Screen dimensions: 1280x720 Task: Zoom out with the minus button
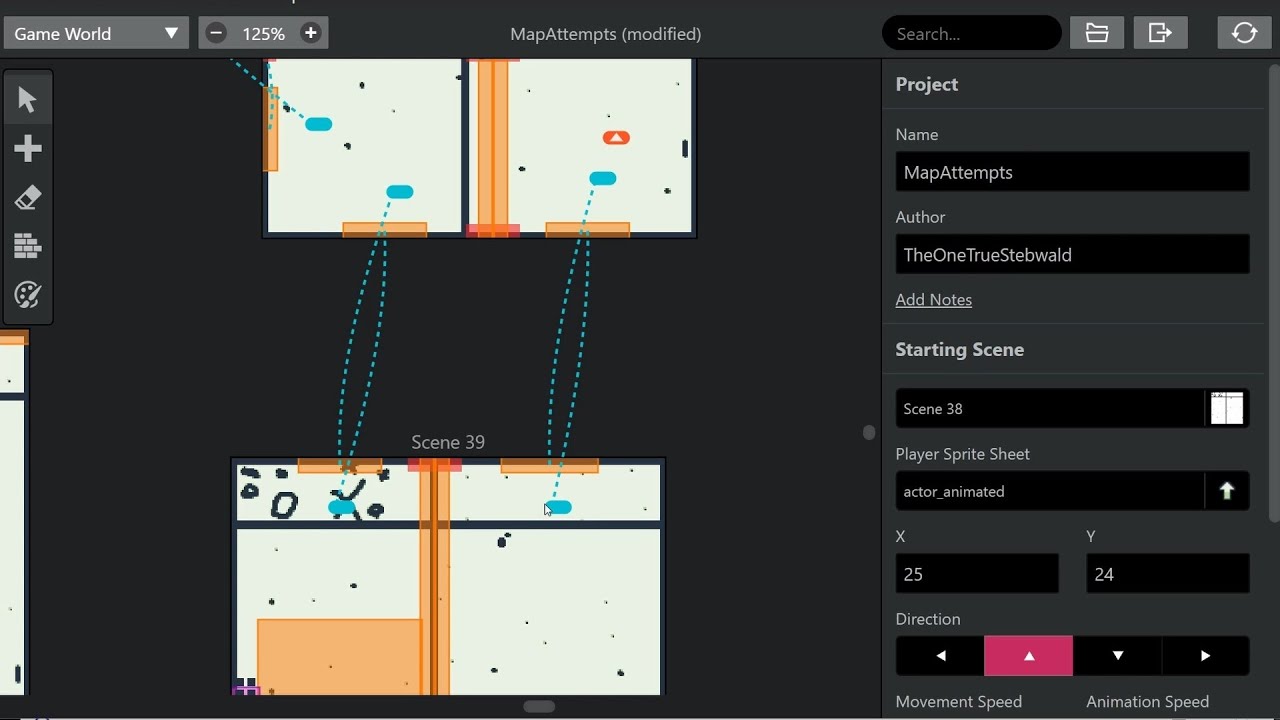tap(216, 33)
